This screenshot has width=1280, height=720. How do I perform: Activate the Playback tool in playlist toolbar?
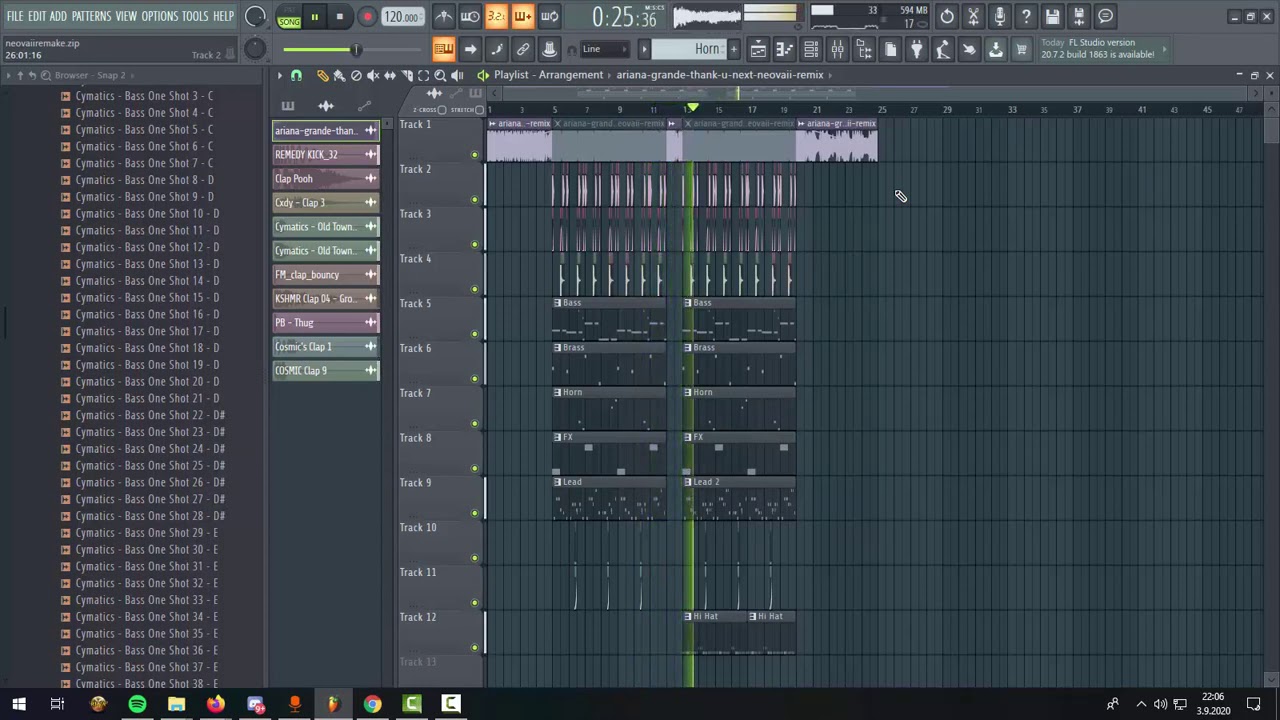pos(457,75)
